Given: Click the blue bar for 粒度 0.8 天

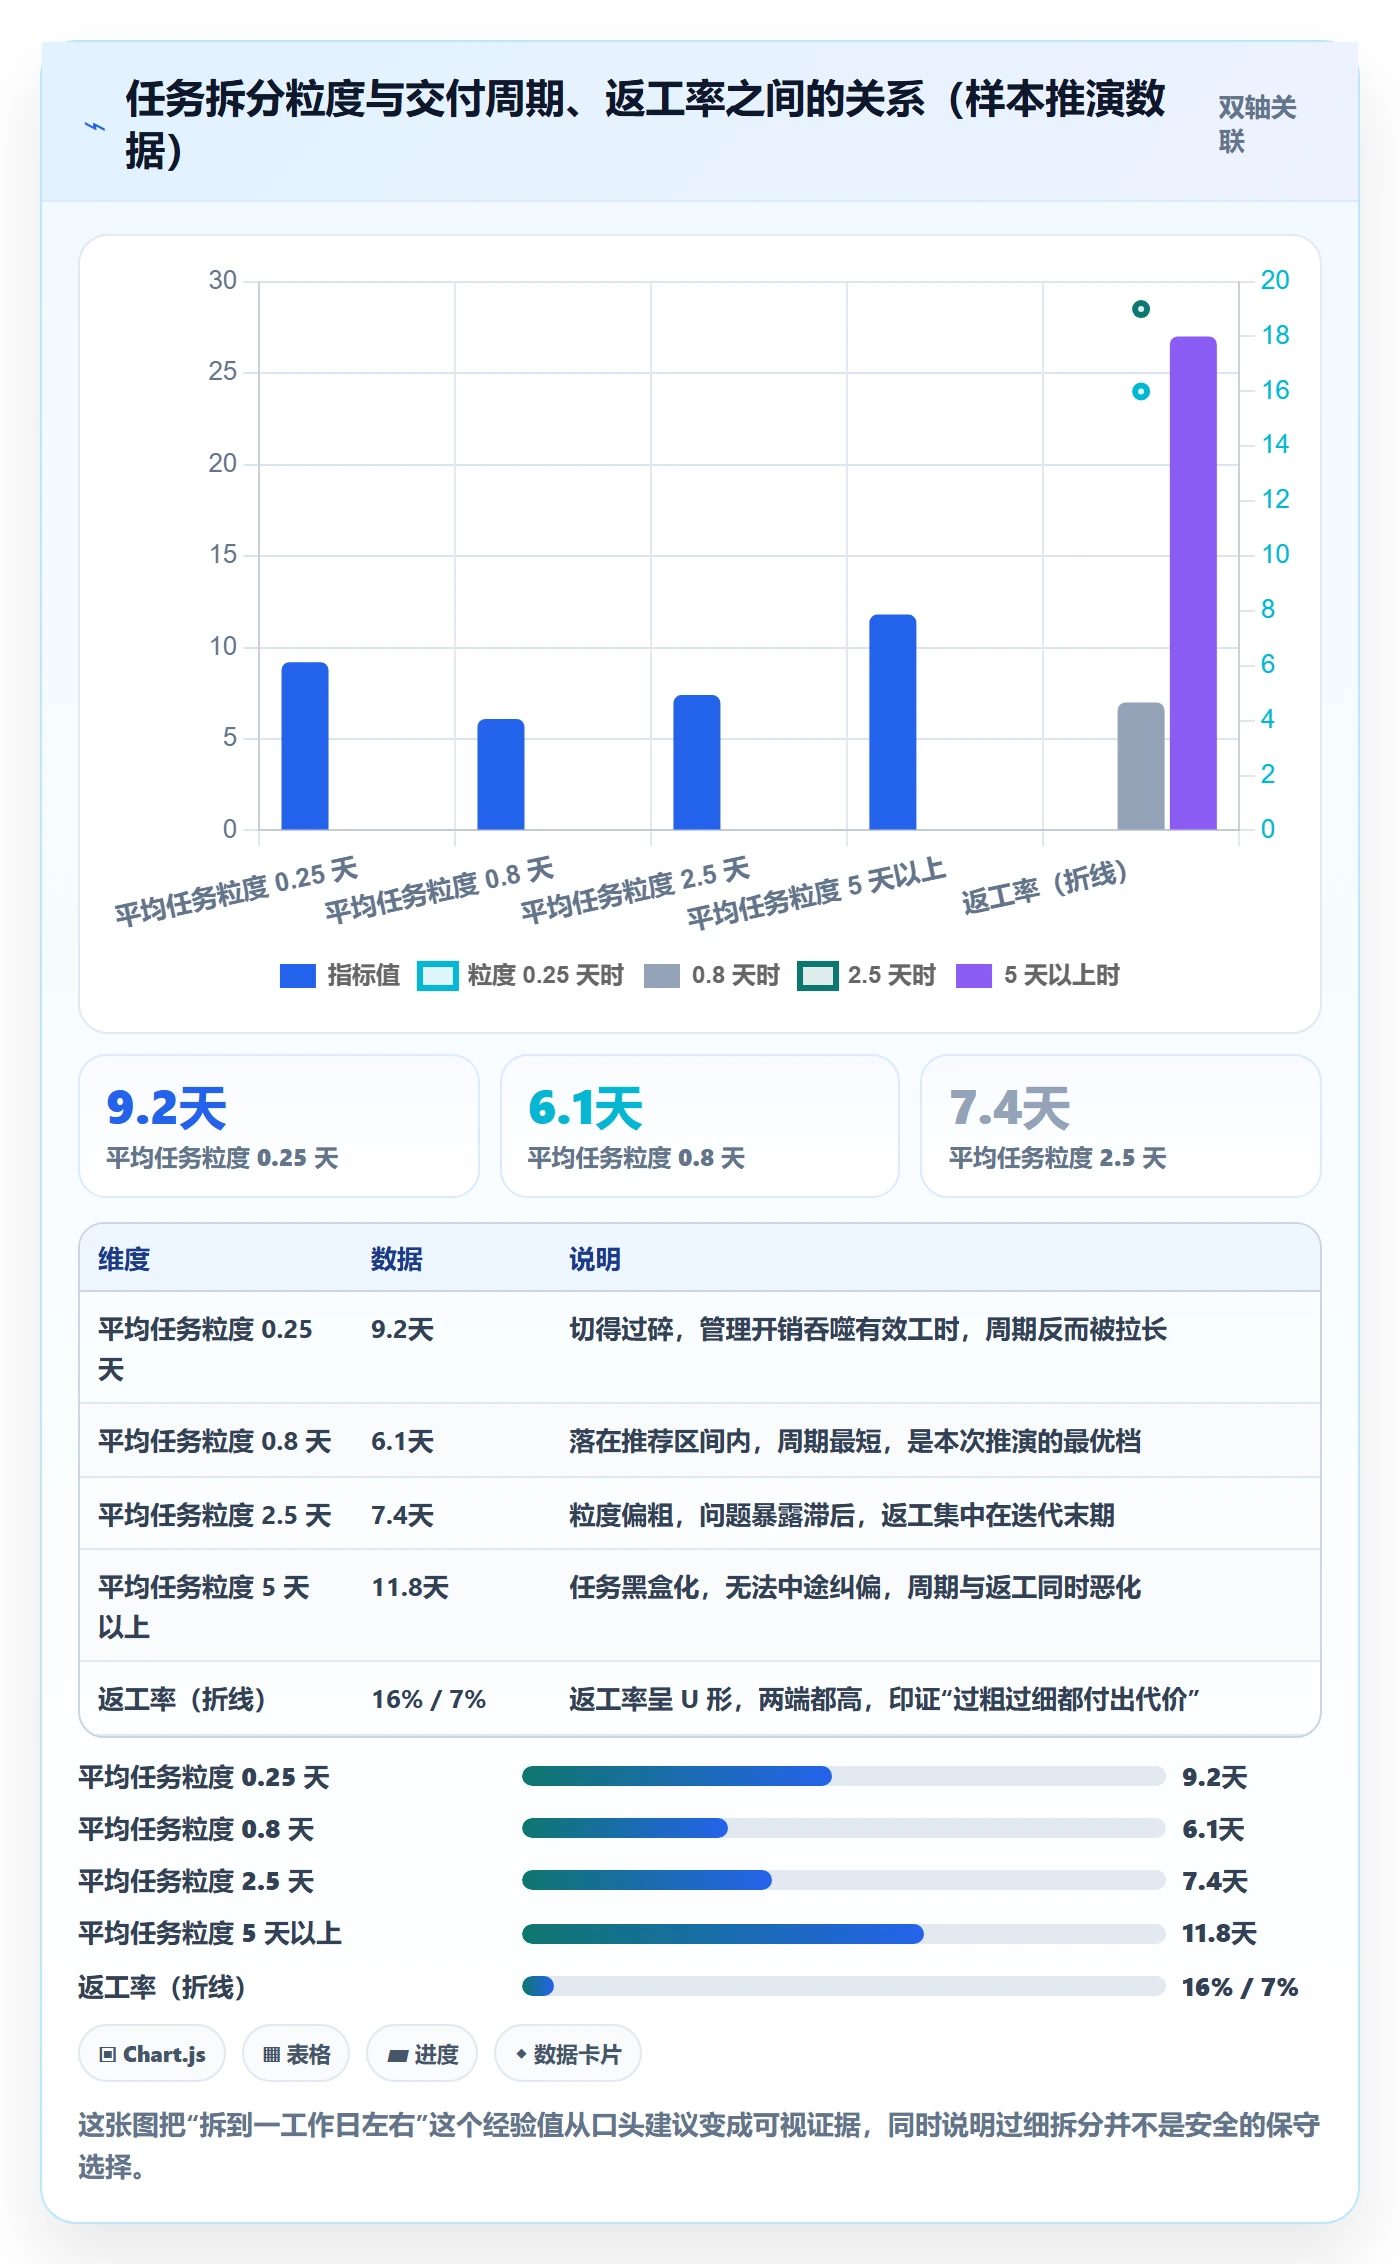Looking at the screenshot, I should pyautogui.click(x=501, y=774).
